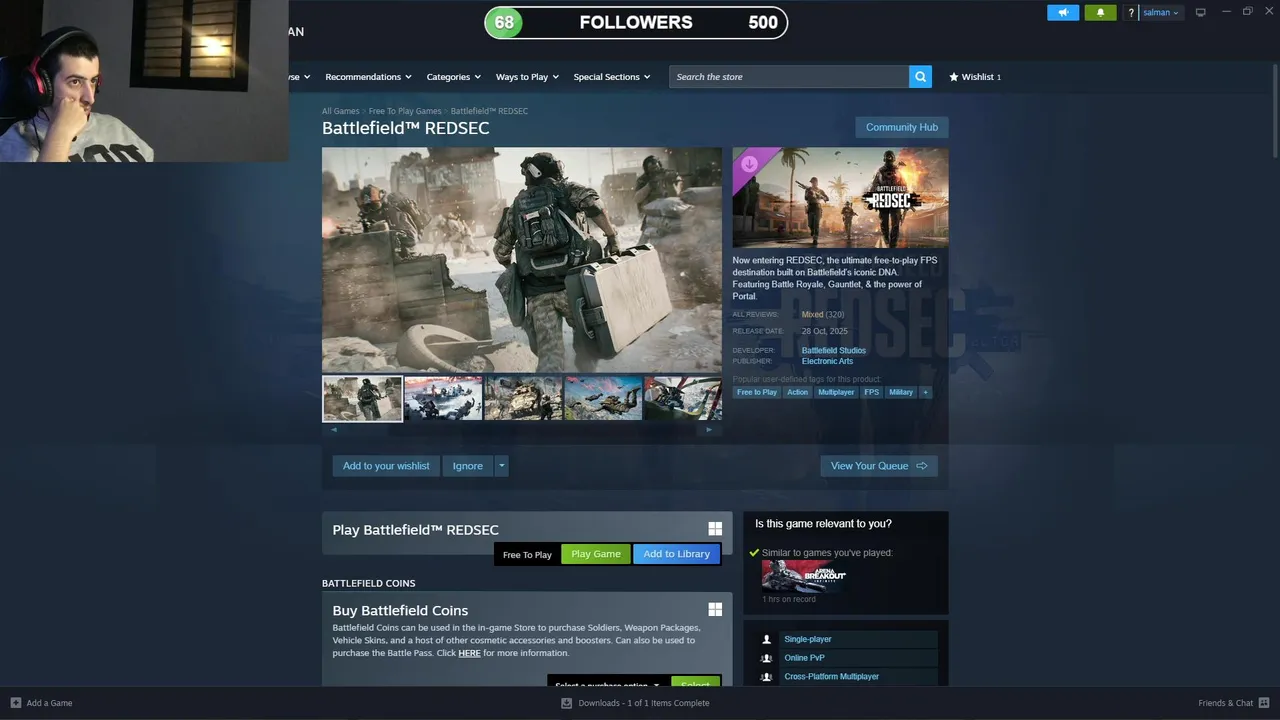Open the Ignore options dropdown arrow
1280x720 pixels.
[x=501, y=466]
